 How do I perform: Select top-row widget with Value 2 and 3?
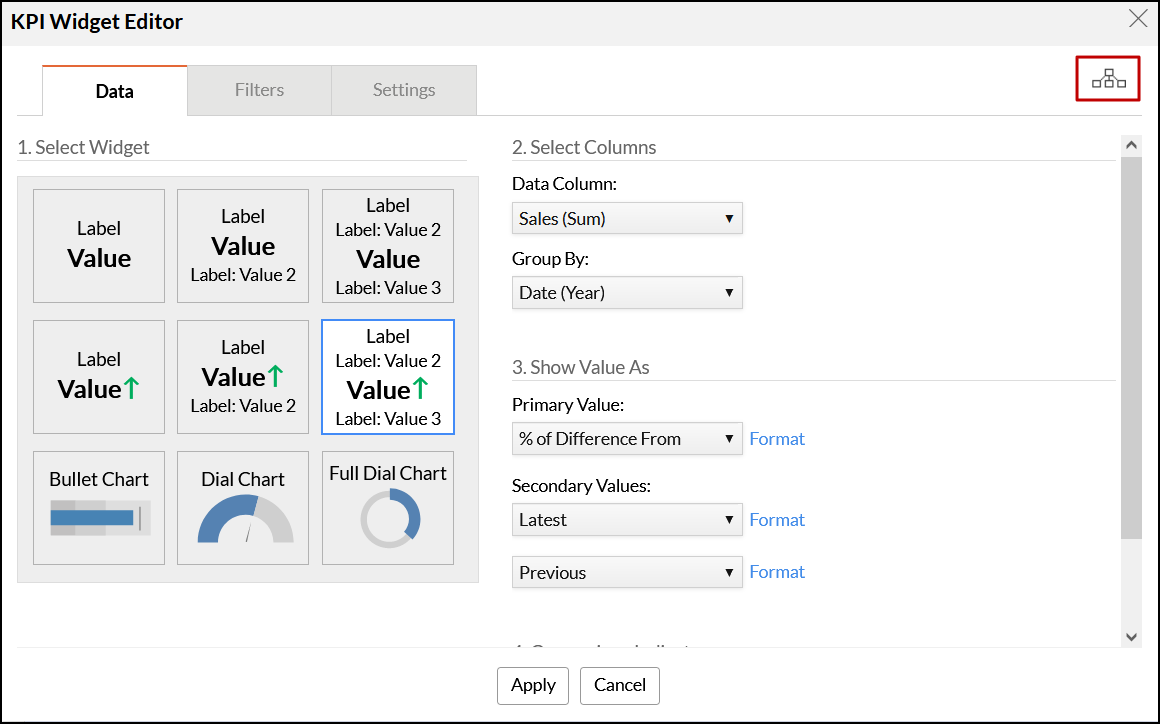pyautogui.click(x=387, y=246)
